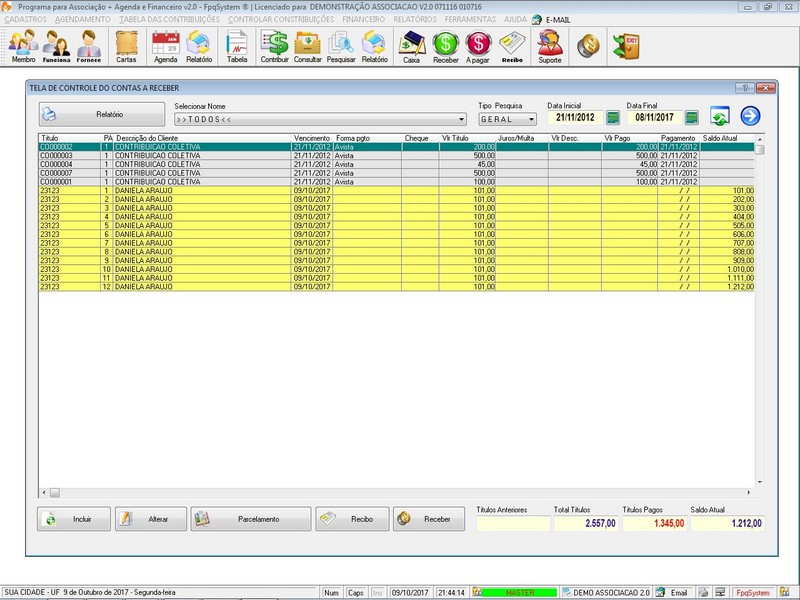Select row C0000004 in the table
800x600 pixels.
[396, 164]
